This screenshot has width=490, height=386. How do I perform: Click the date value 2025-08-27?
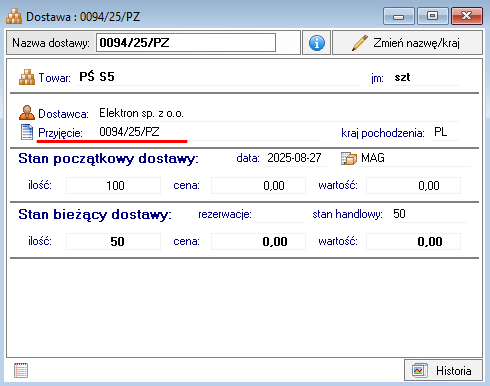tap(294, 157)
